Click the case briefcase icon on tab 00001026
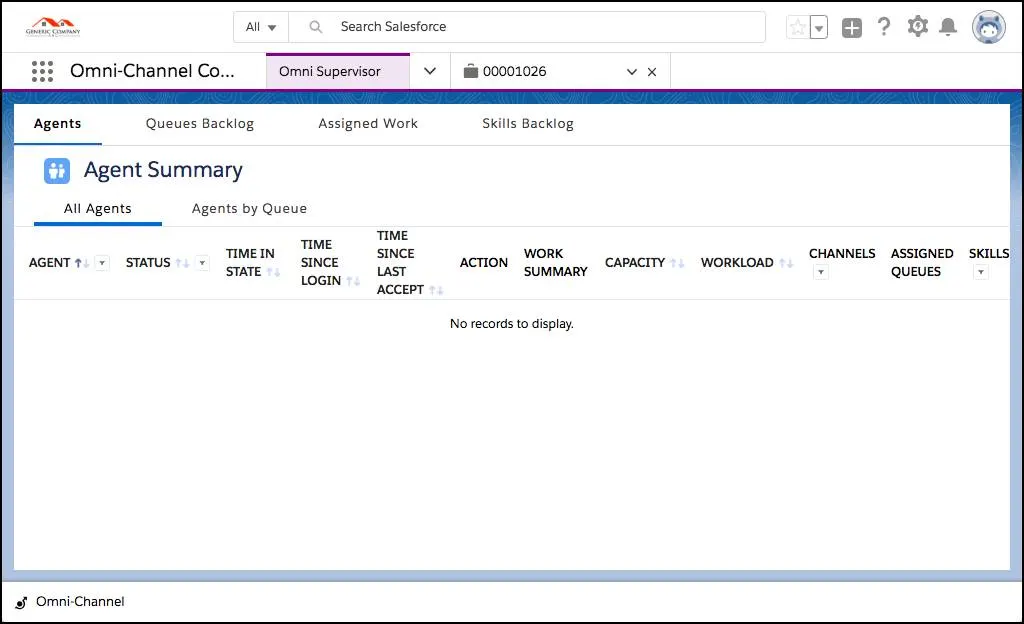 tap(470, 71)
